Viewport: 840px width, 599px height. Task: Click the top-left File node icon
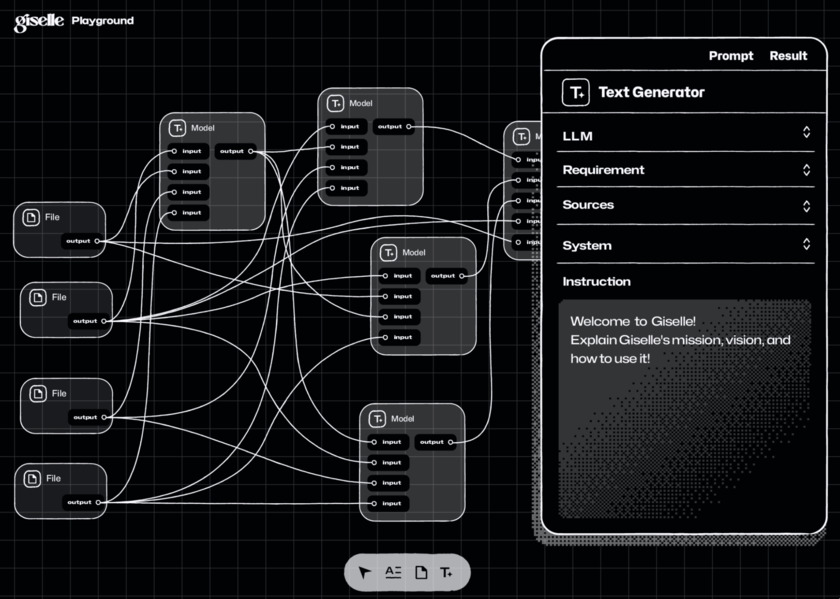31,217
